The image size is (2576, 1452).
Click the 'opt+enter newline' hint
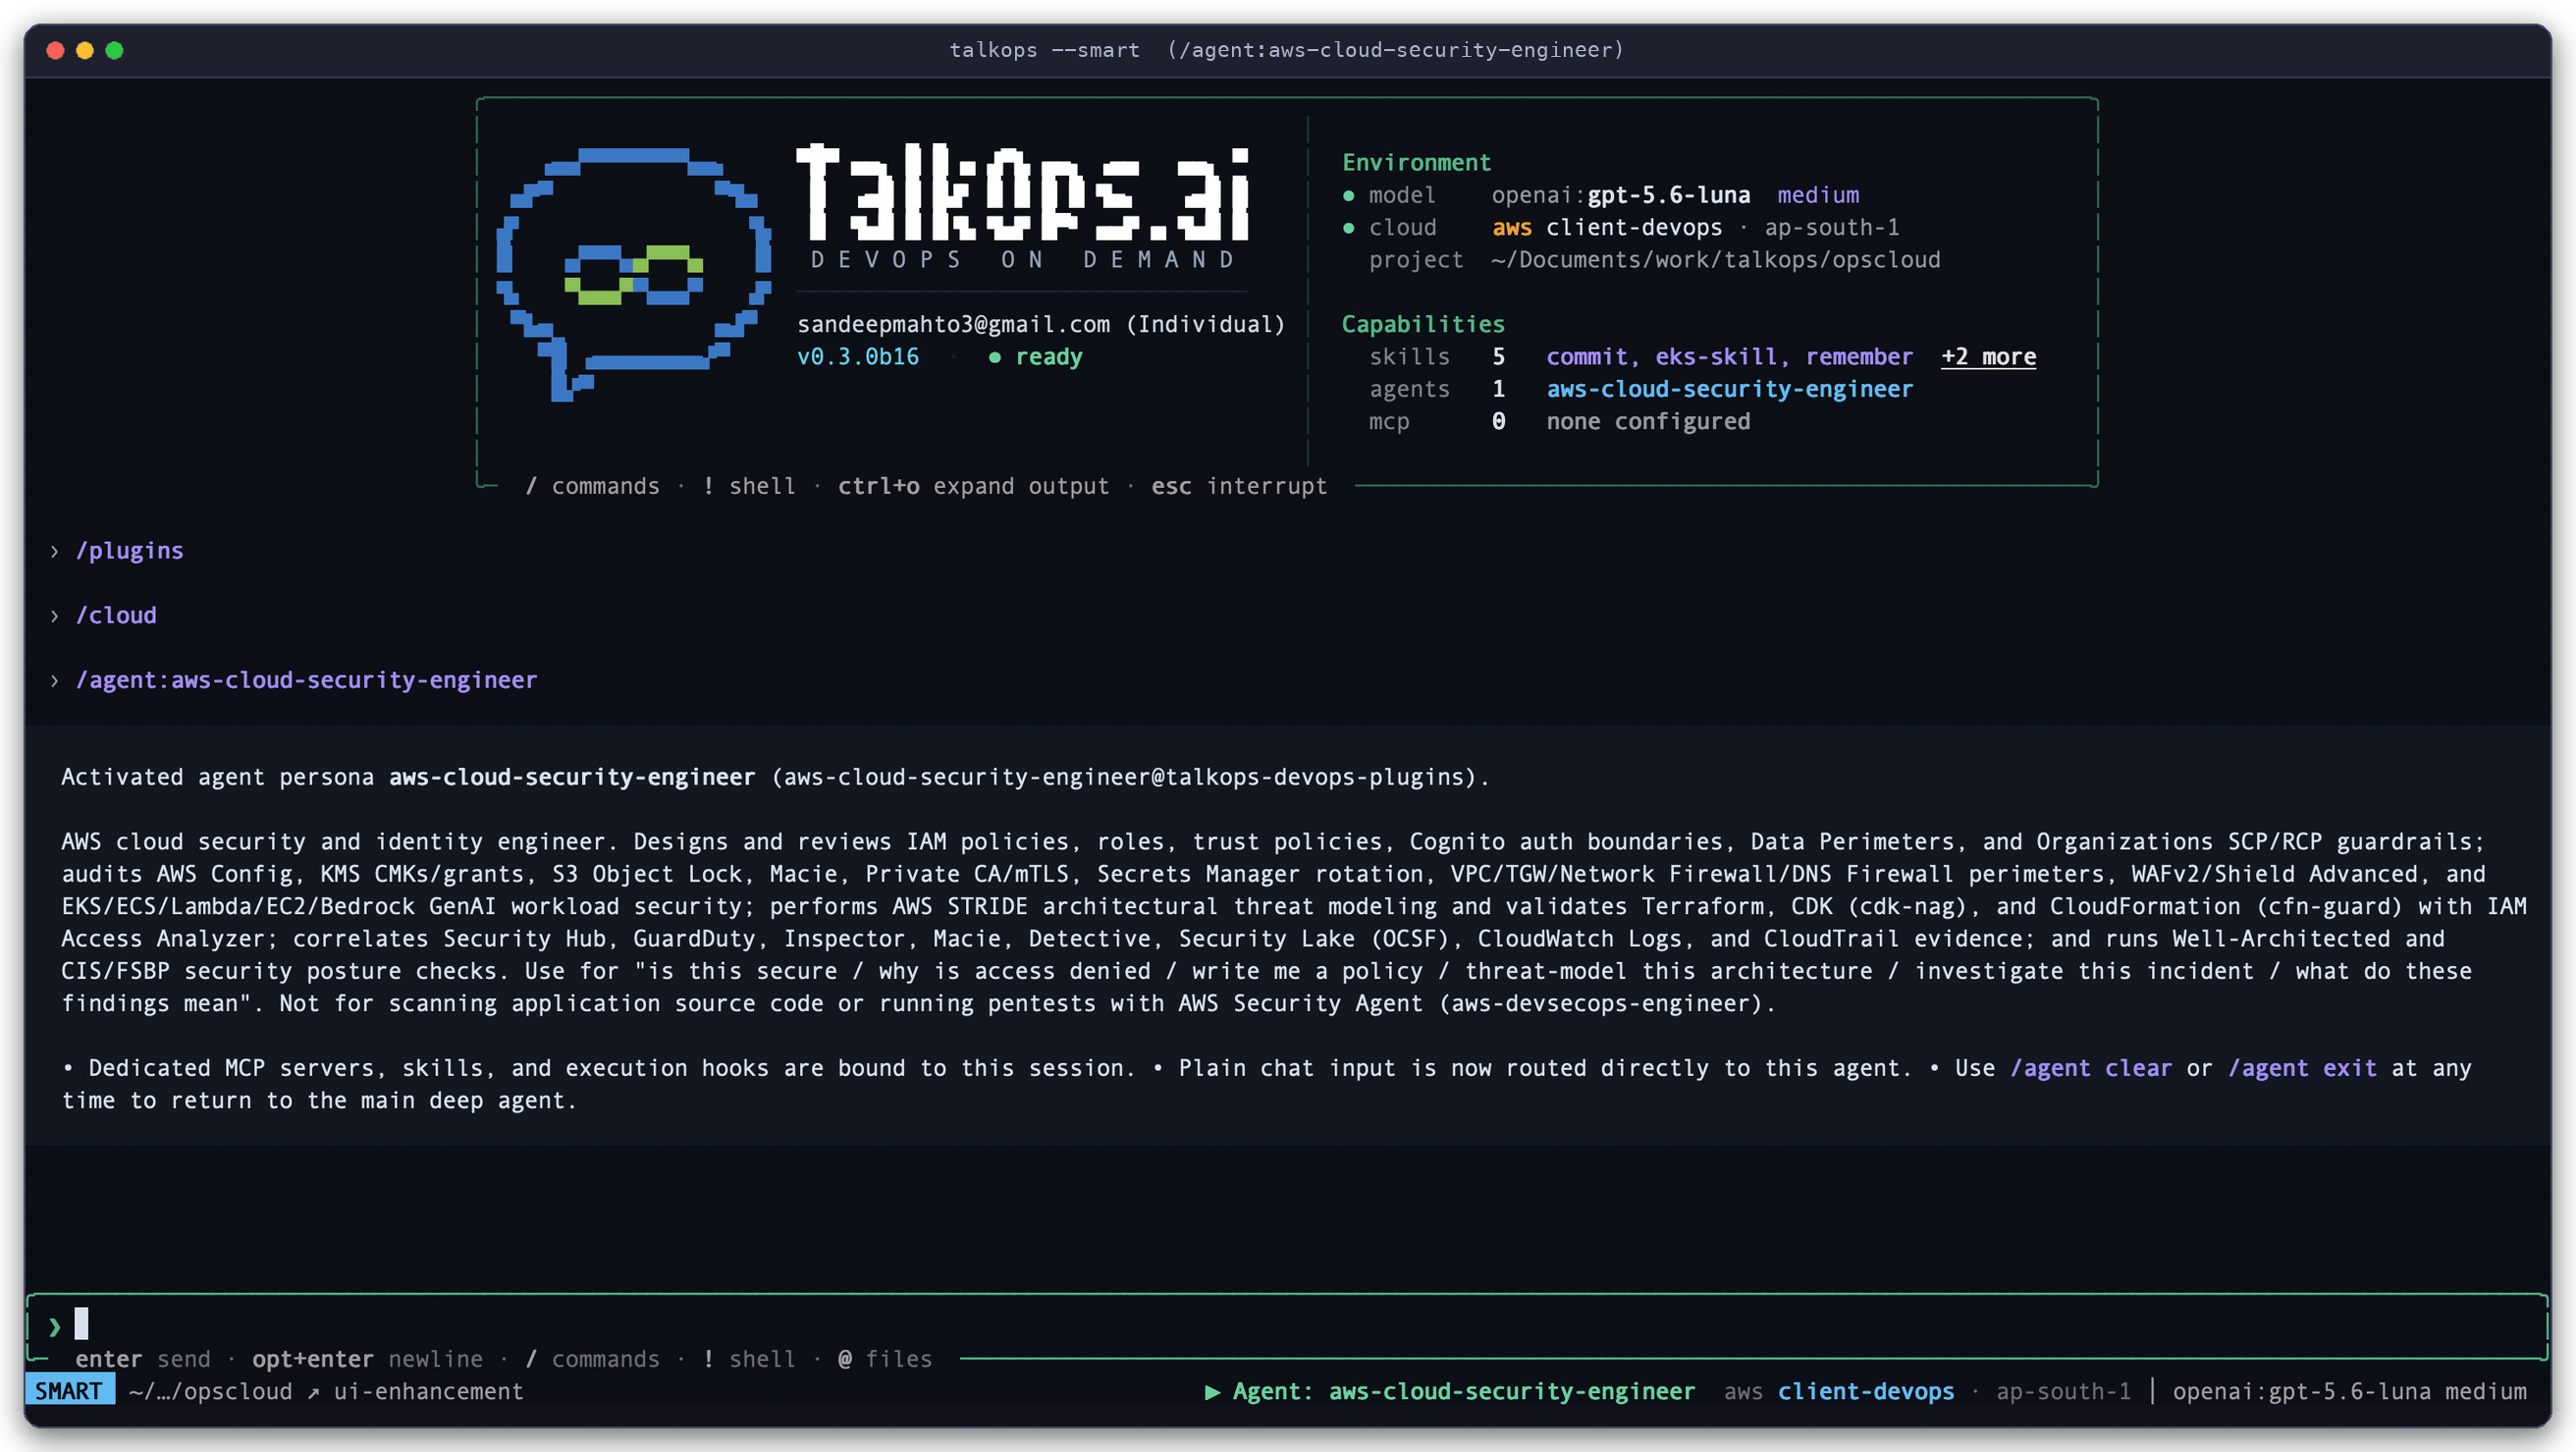point(367,1359)
